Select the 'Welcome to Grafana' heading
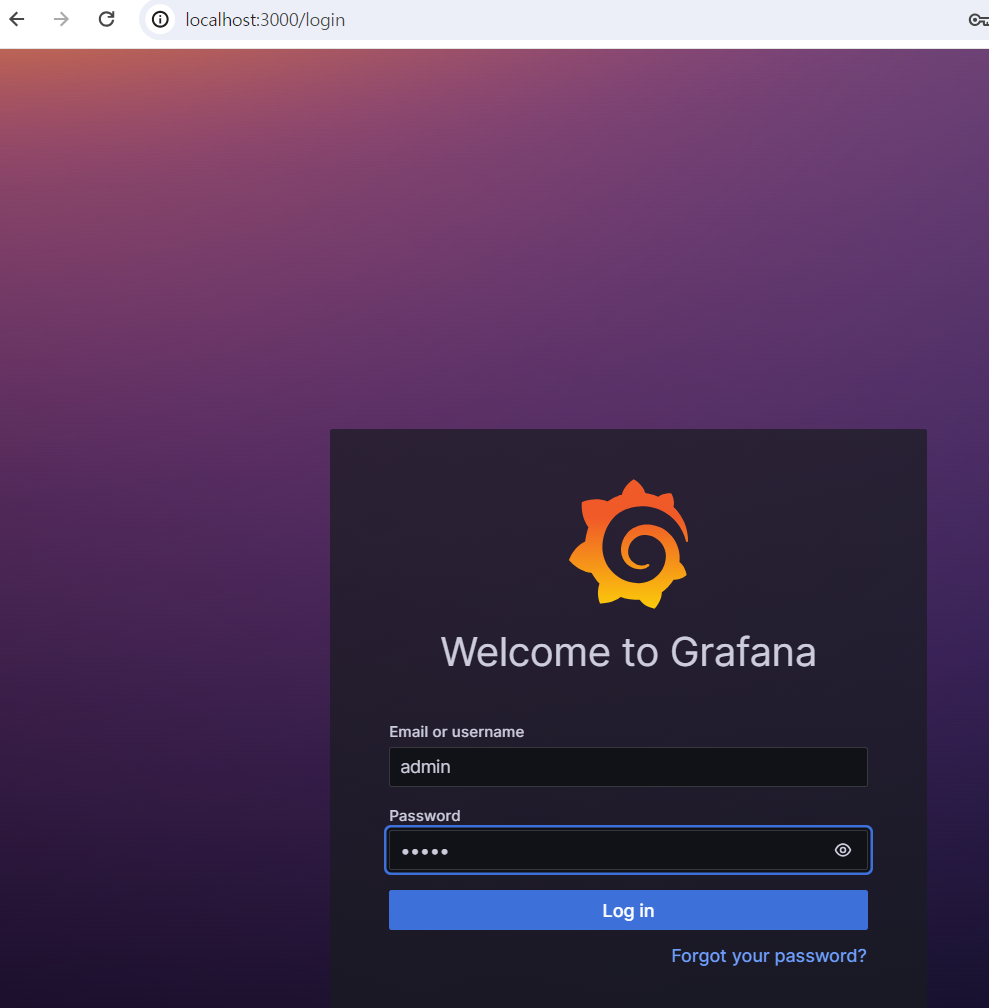The image size is (989, 1008). pos(628,652)
